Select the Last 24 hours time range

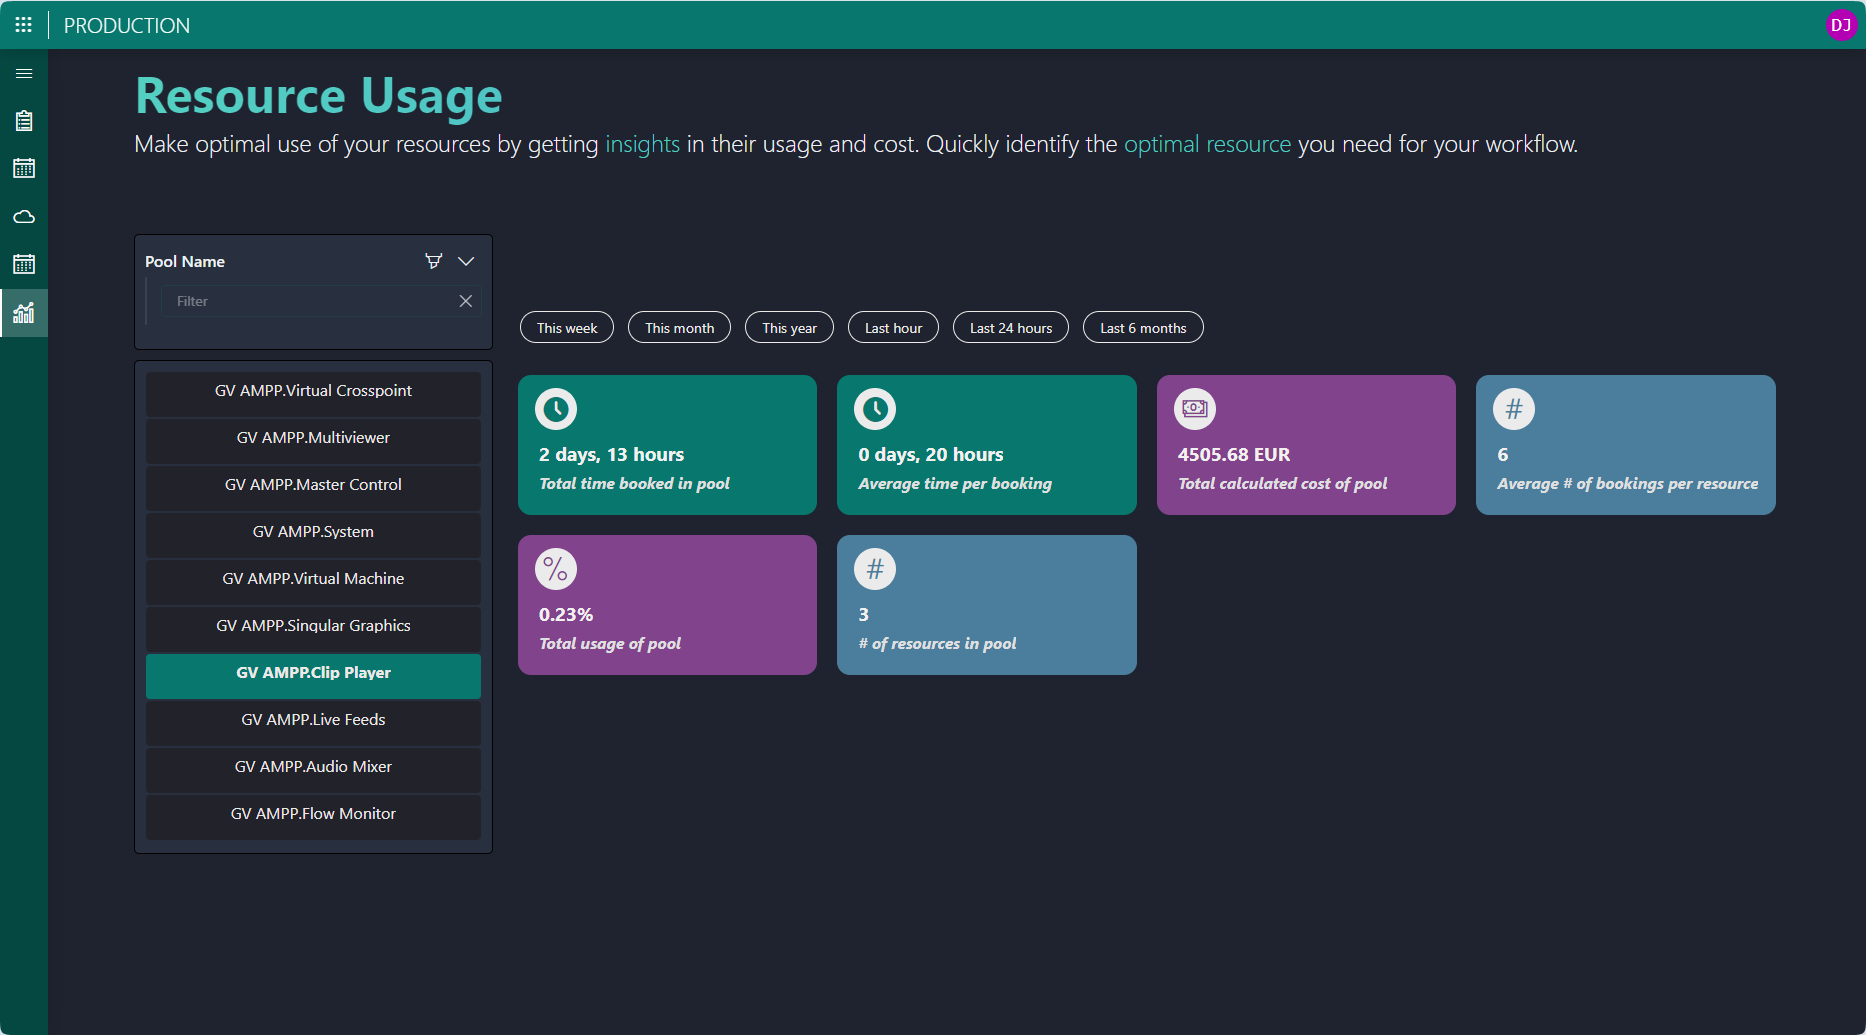(x=1010, y=328)
